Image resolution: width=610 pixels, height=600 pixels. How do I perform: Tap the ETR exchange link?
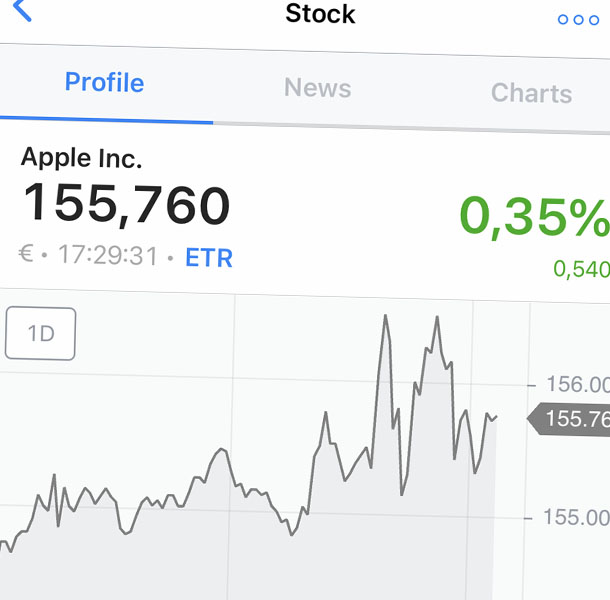(x=209, y=258)
